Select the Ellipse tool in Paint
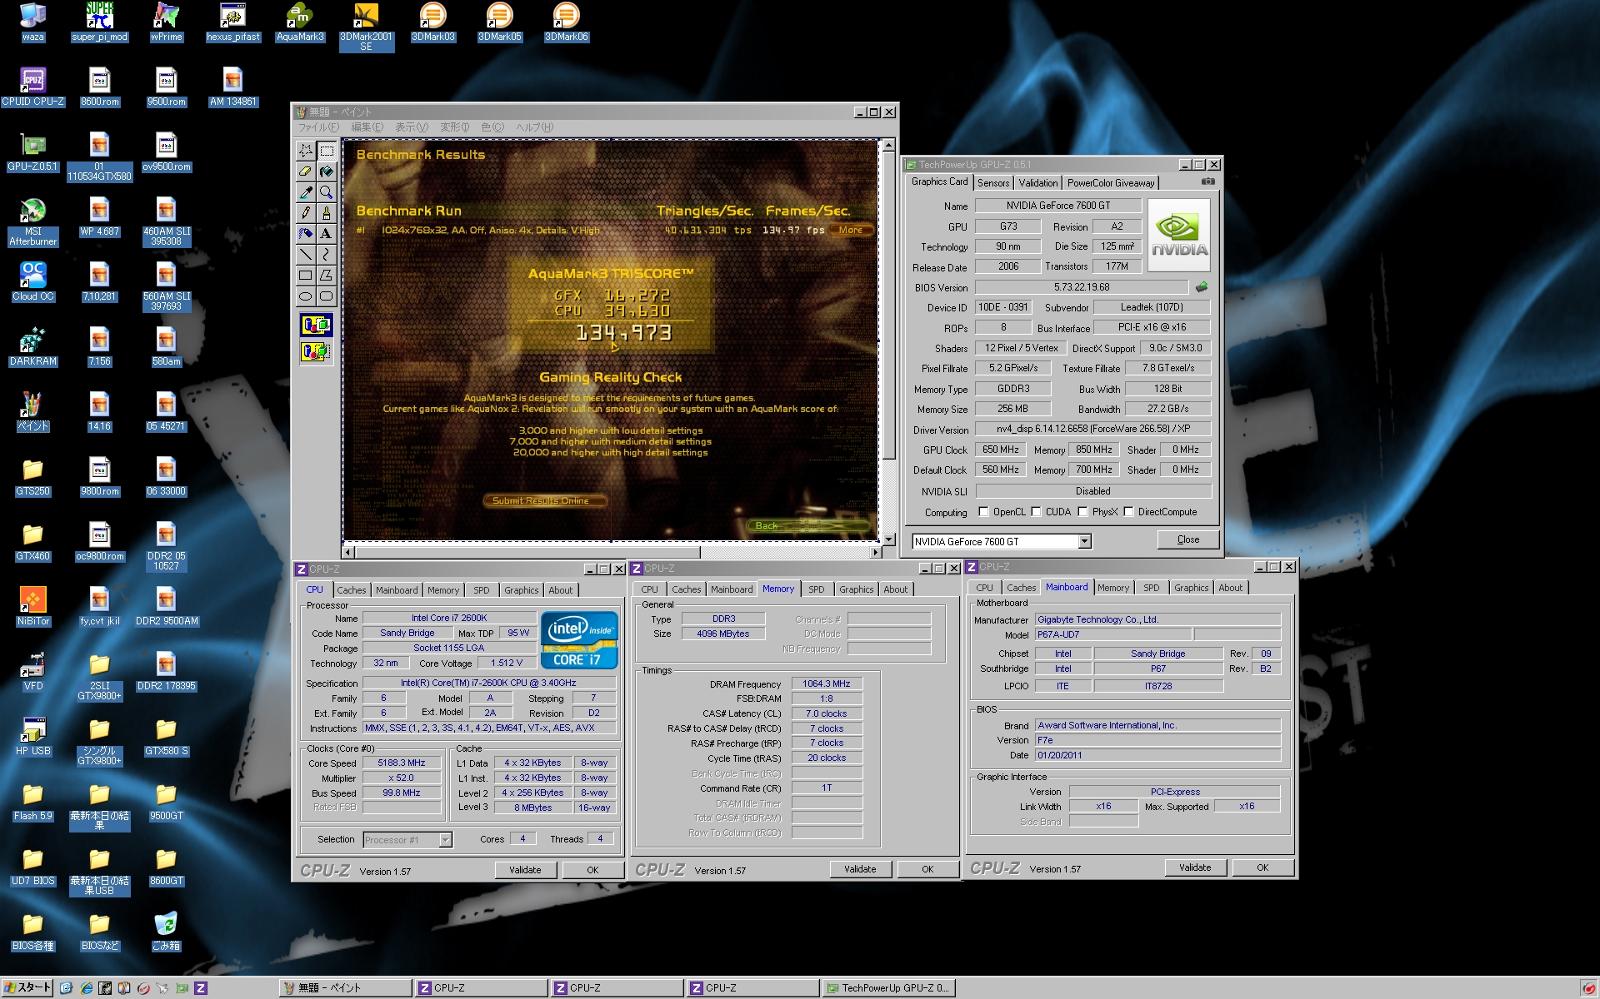1600x999 pixels. coord(306,297)
